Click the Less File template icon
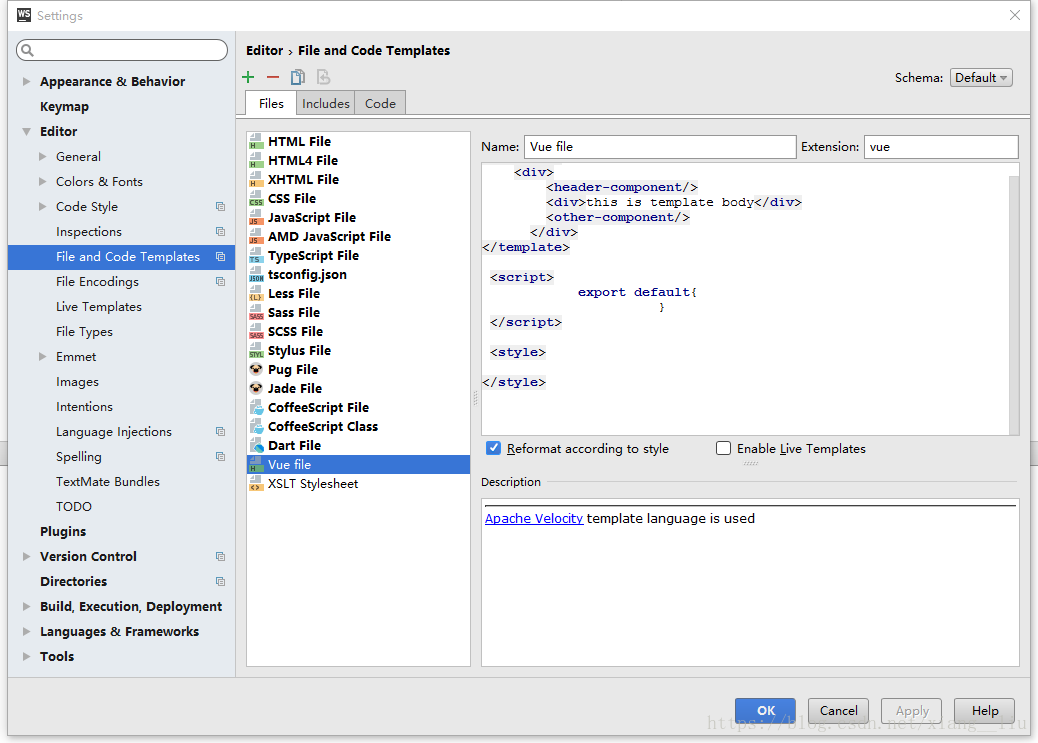The width and height of the screenshot is (1038, 743). point(256,293)
